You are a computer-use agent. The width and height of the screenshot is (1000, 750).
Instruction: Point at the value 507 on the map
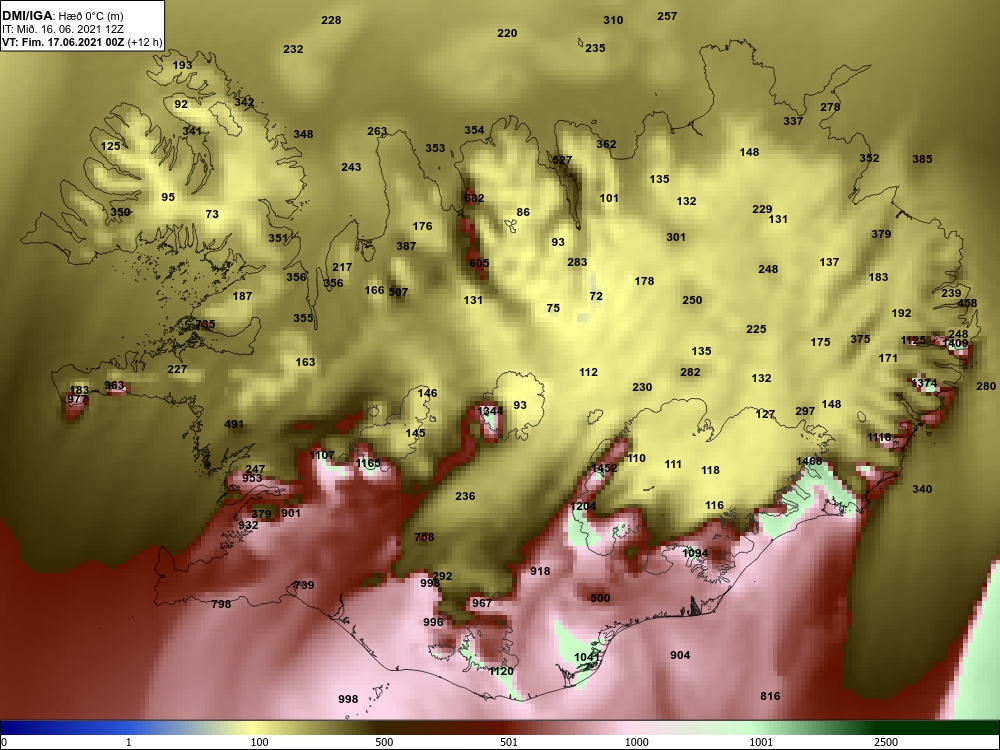(x=398, y=292)
